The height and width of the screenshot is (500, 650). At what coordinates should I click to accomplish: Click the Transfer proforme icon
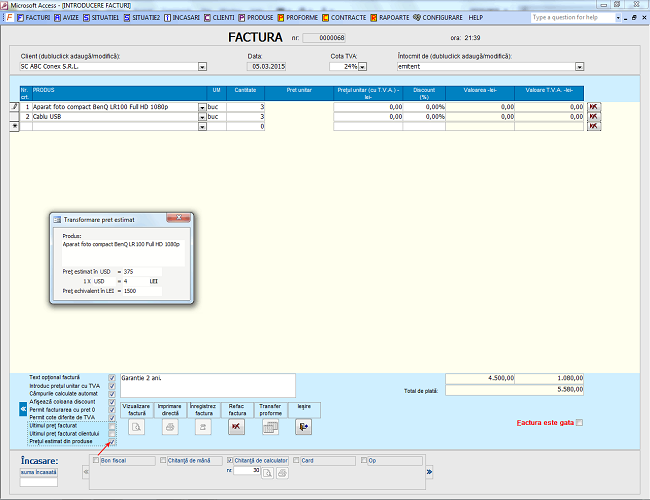(x=270, y=427)
